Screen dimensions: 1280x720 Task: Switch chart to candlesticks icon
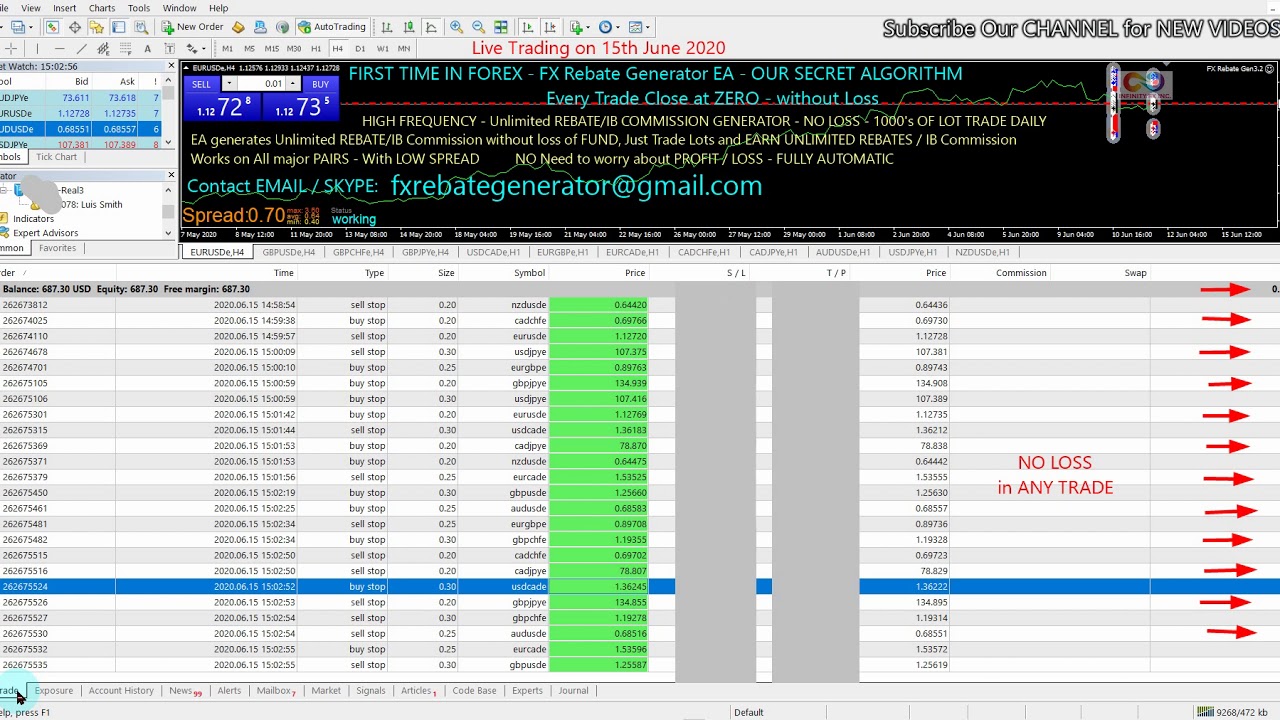pyautogui.click(x=409, y=27)
